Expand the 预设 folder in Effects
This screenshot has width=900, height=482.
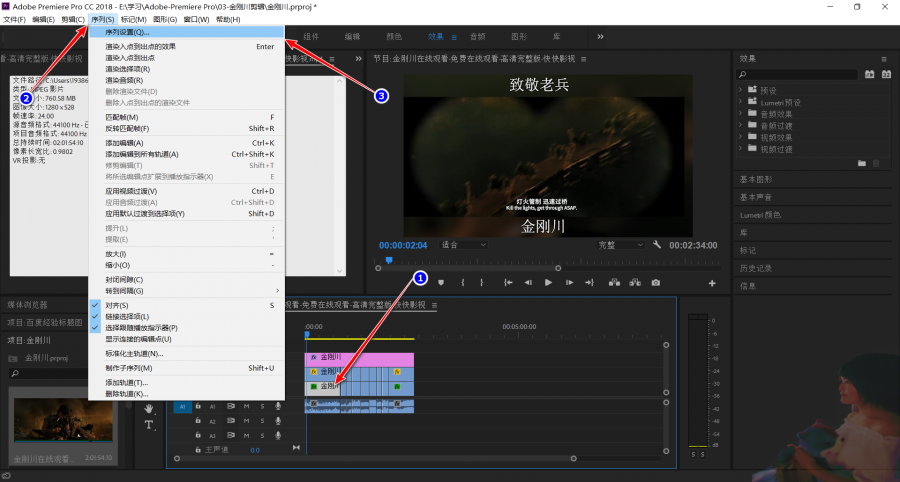pyautogui.click(x=740, y=90)
